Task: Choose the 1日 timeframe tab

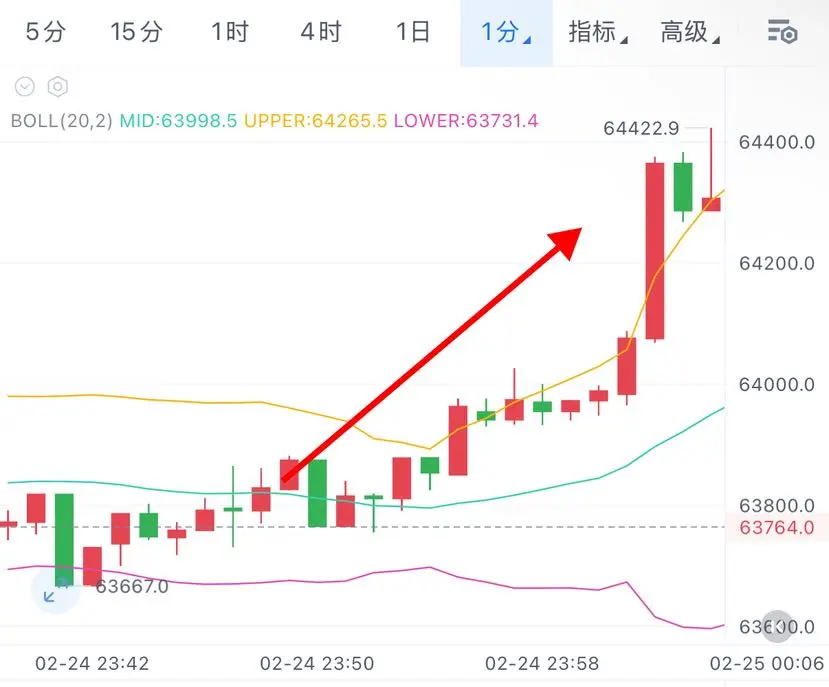Action: [x=413, y=32]
